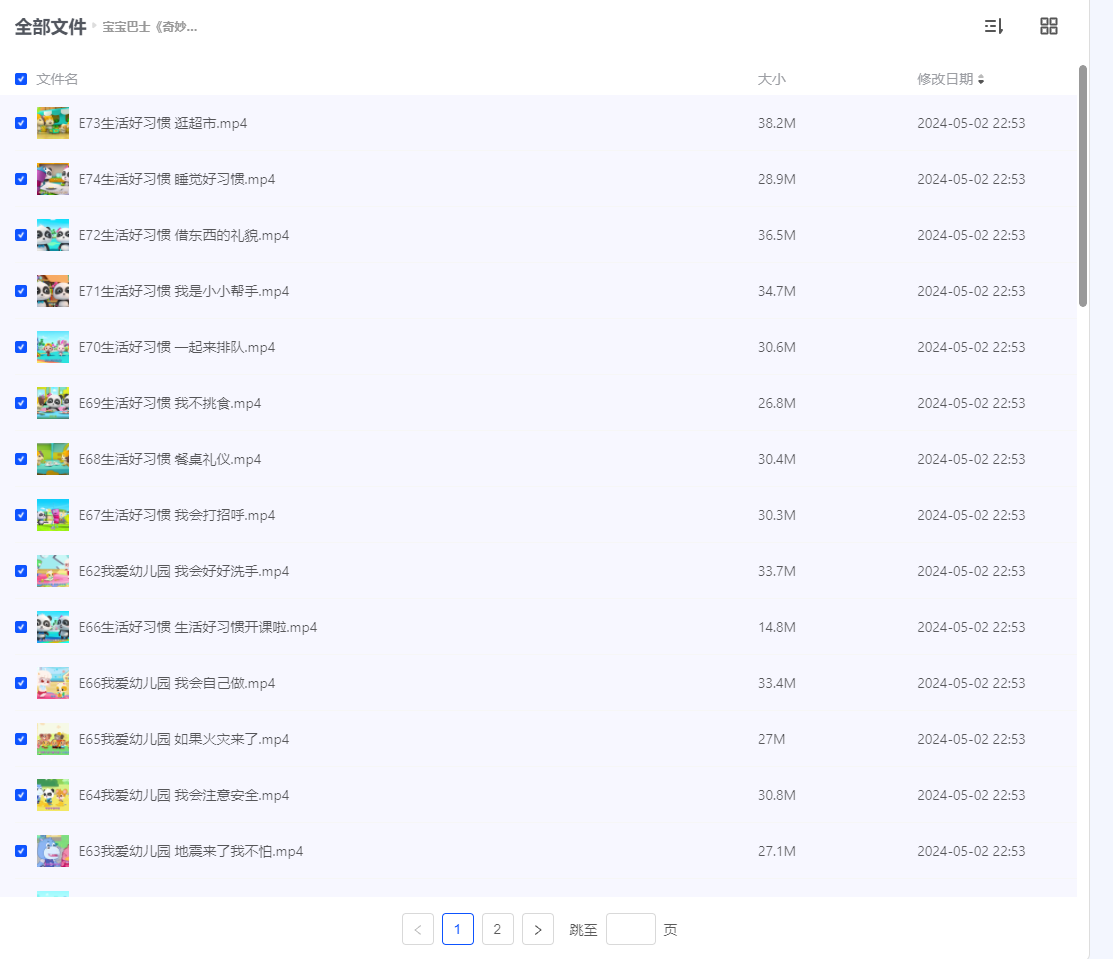Switch to grid view layout

[x=1048, y=26]
